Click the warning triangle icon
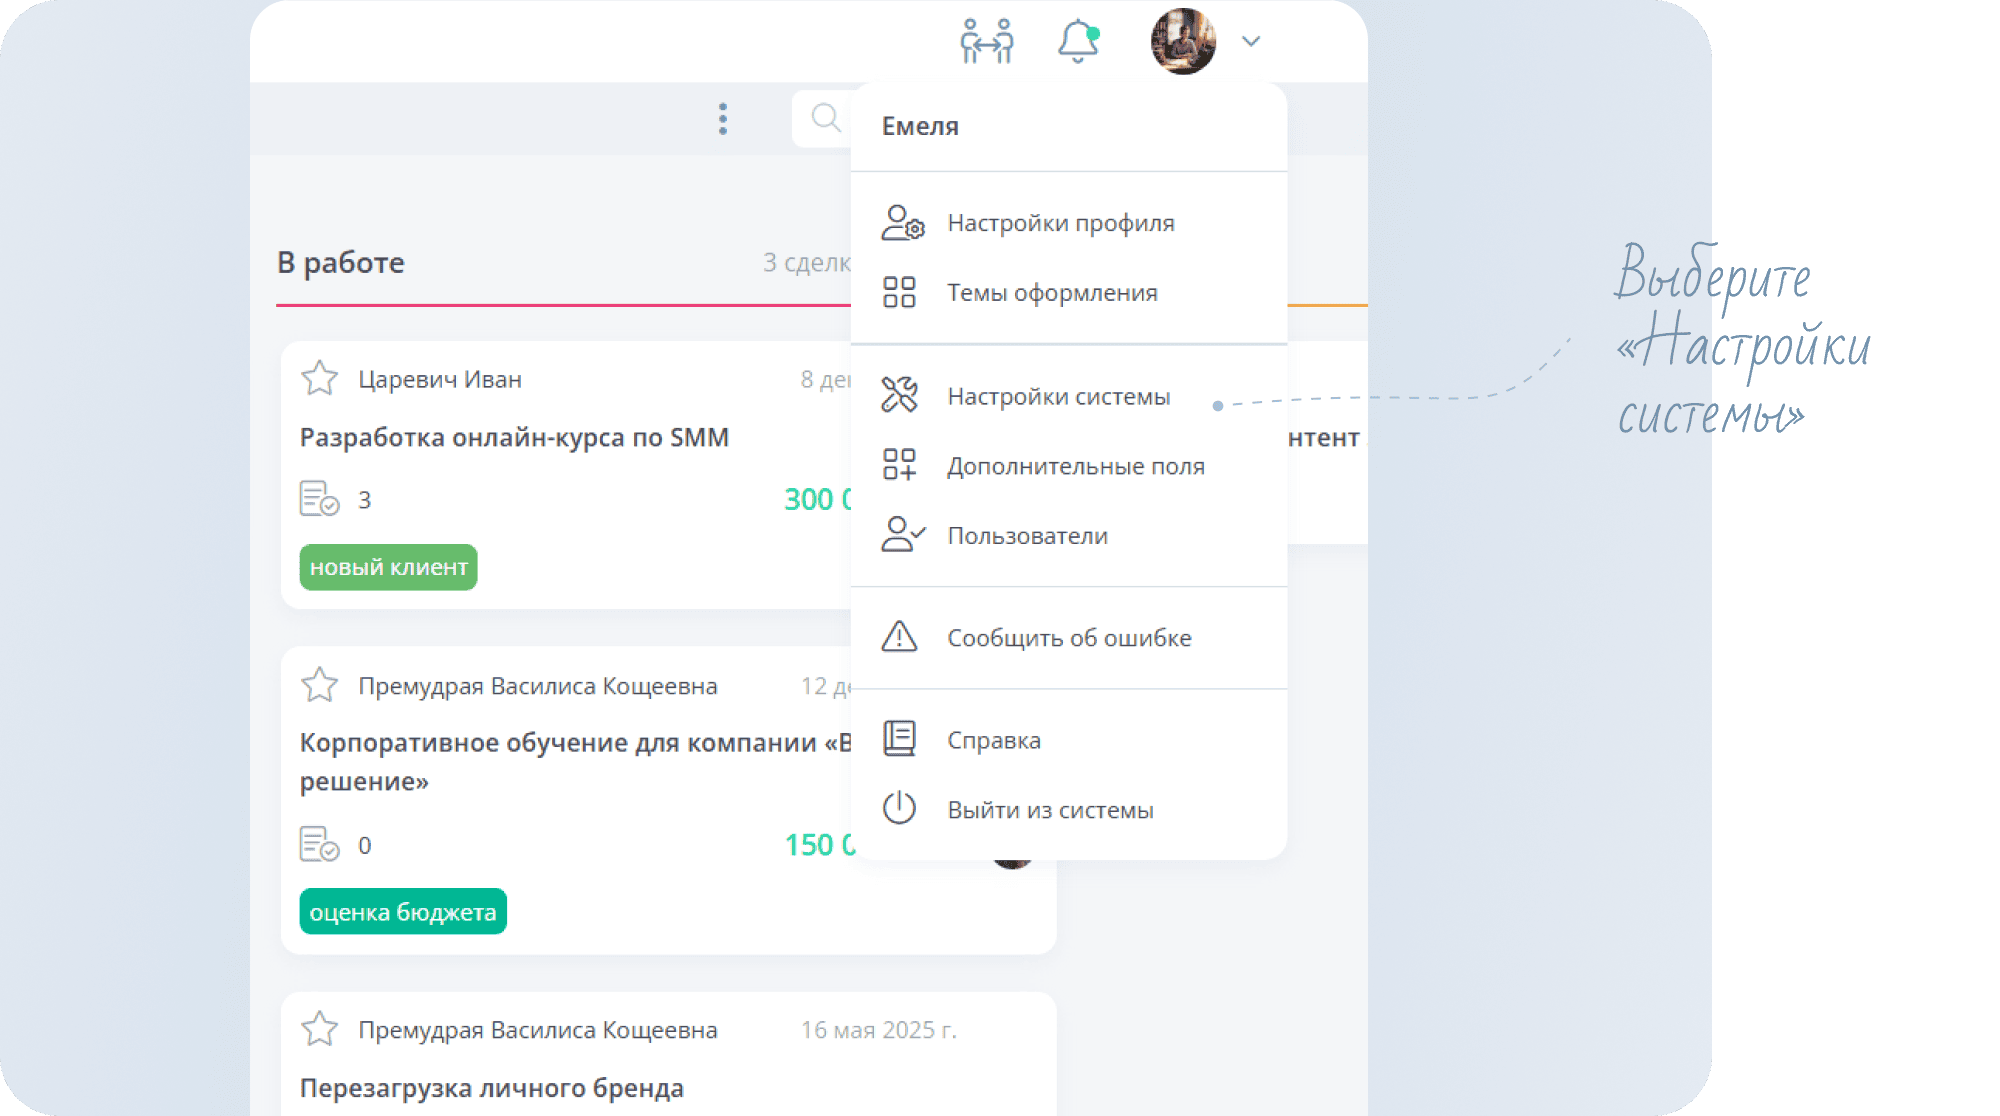 coord(899,637)
